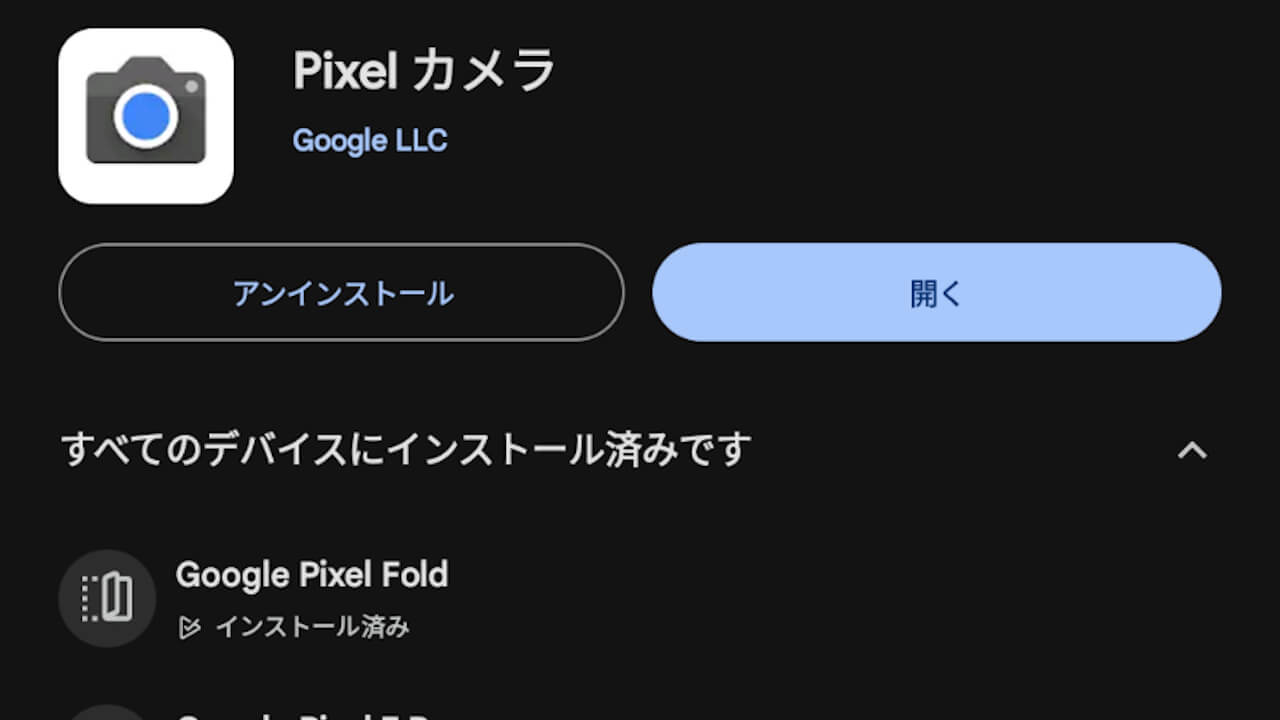Image resolution: width=1280 pixels, height=720 pixels.
Task: Open the Google LLC developer page
Action: tap(370, 140)
